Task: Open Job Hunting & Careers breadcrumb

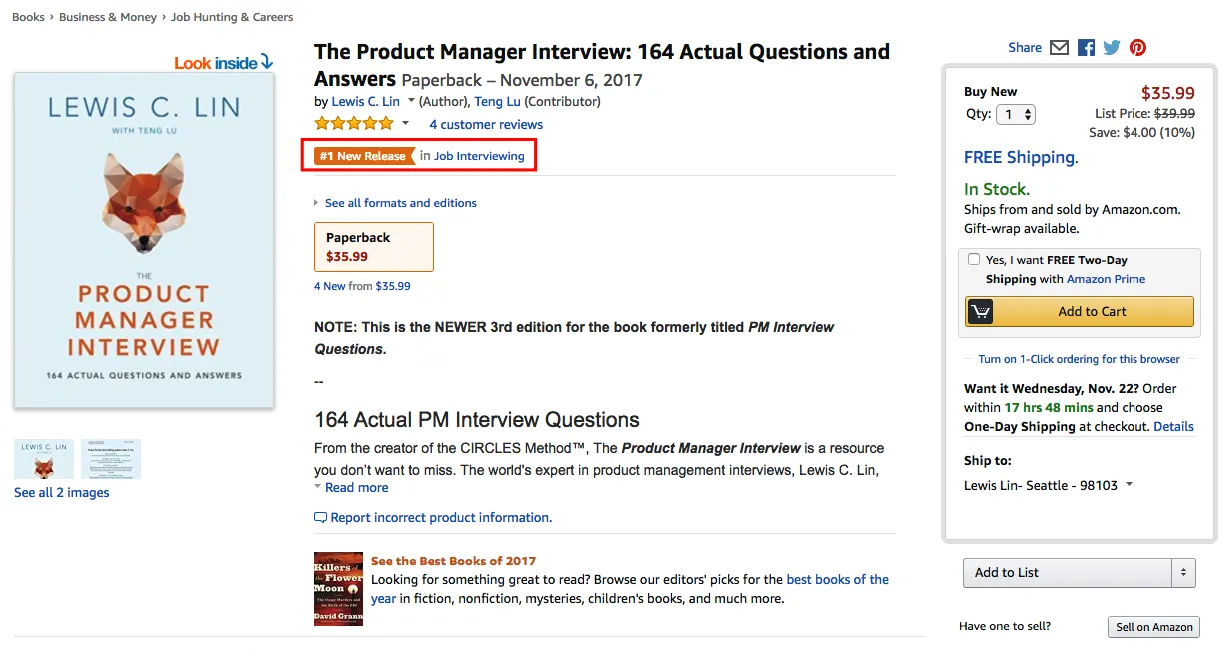Action: [232, 17]
